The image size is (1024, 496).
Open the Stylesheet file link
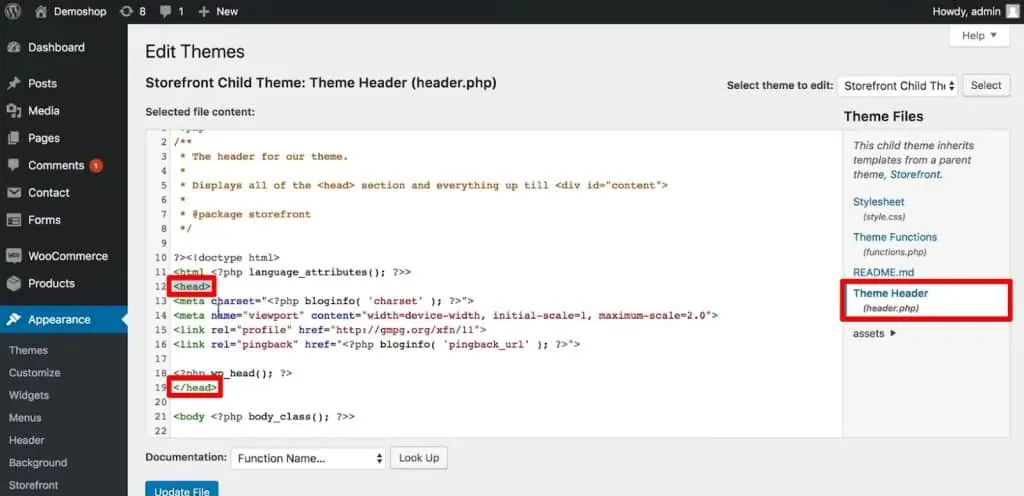tap(878, 202)
